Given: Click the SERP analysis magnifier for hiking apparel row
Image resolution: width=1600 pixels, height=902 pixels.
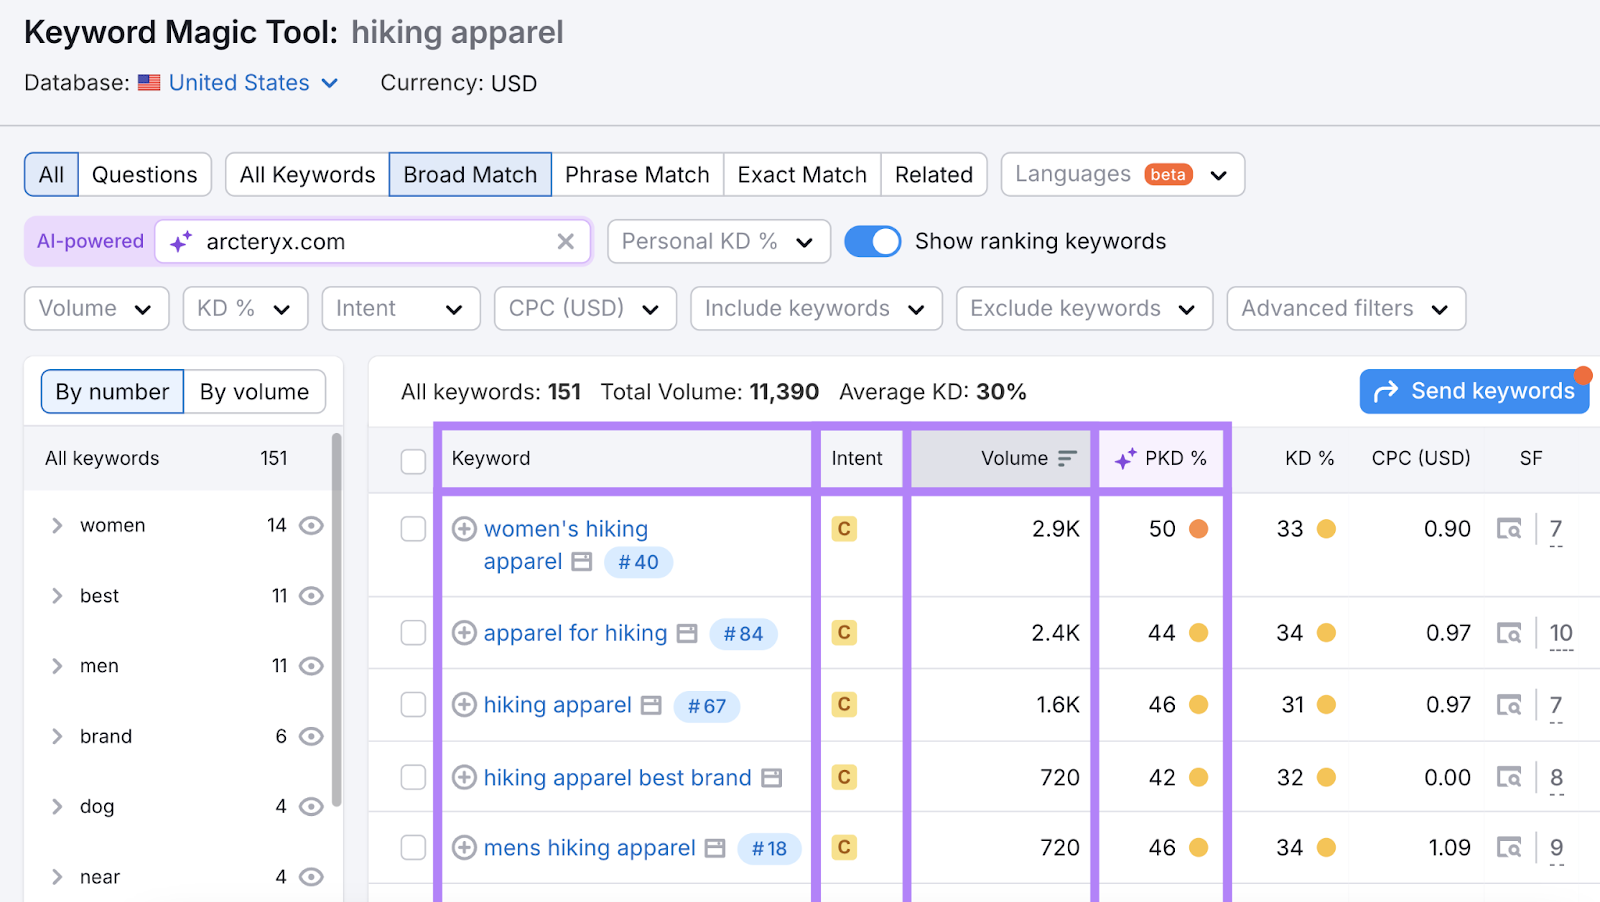Looking at the screenshot, I should click(x=1509, y=704).
